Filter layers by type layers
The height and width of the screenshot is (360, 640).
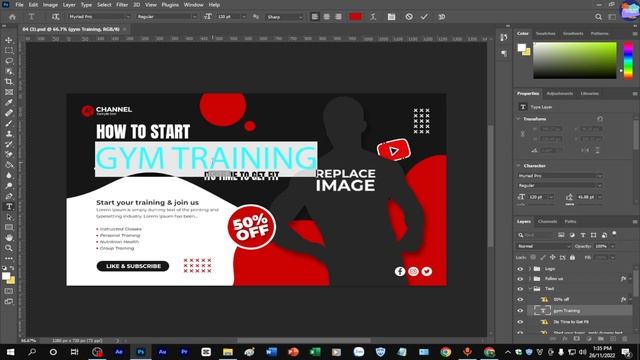tap(583, 235)
